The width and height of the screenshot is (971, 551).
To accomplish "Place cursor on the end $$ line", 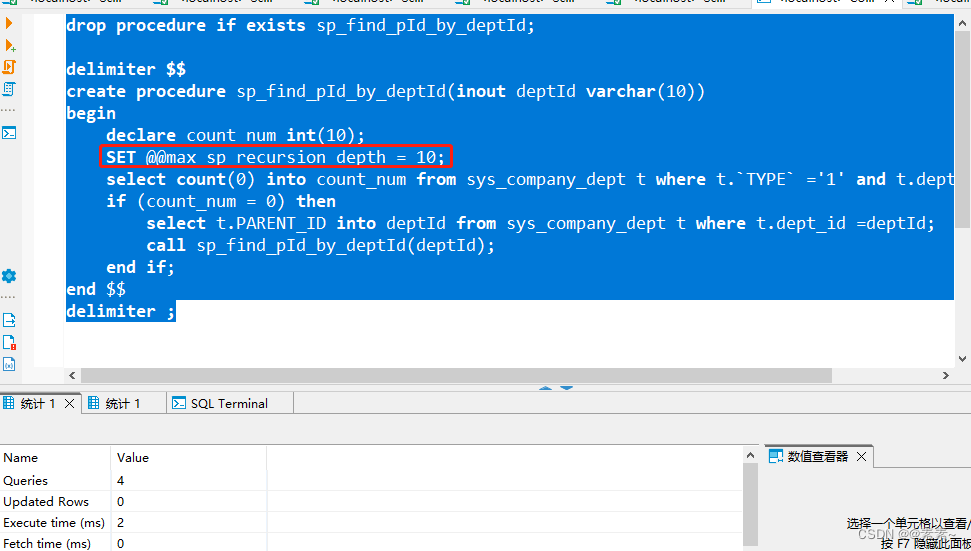I will point(96,289).
